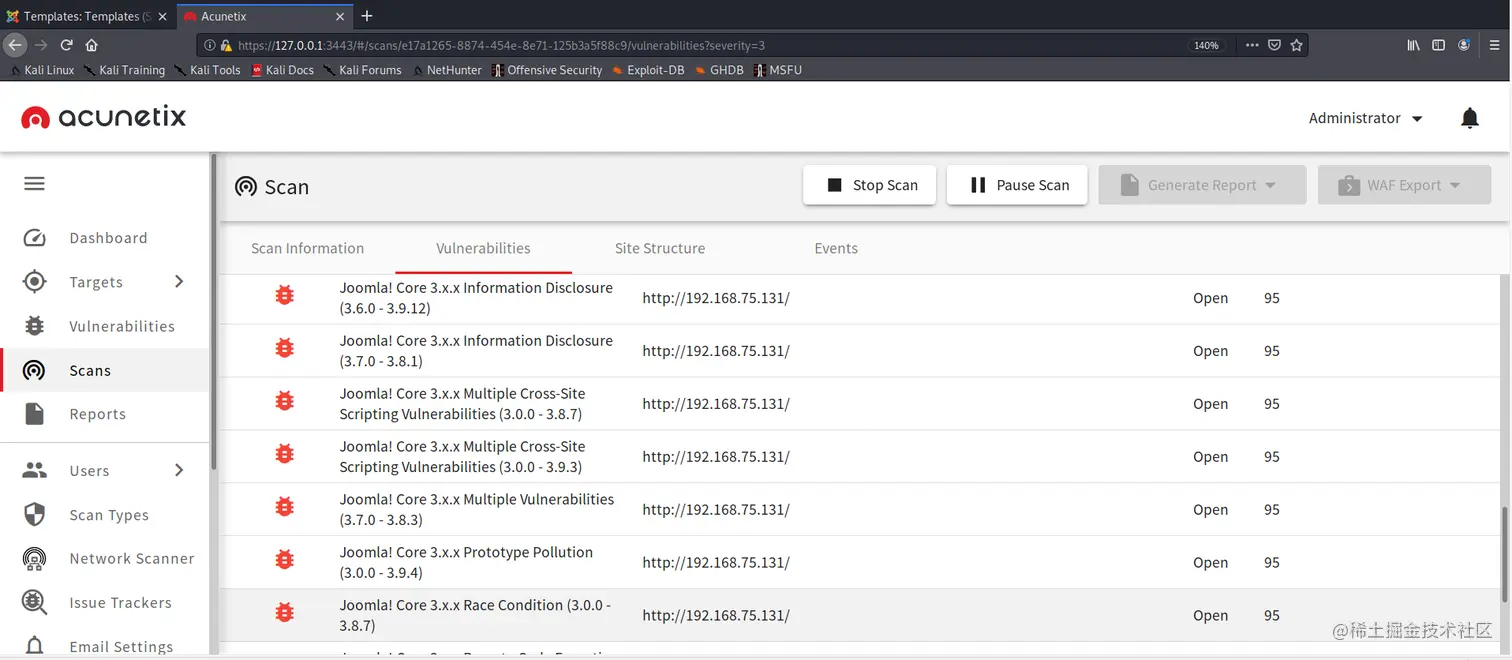1512x660 pixels.
Task: Switch to the Site Structure tab
Action: [660, 248]
